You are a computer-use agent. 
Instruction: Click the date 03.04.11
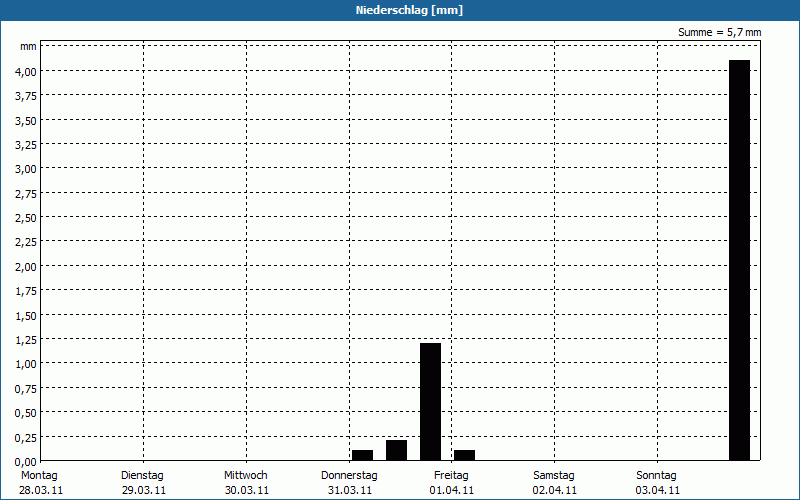tap(658, 491)
